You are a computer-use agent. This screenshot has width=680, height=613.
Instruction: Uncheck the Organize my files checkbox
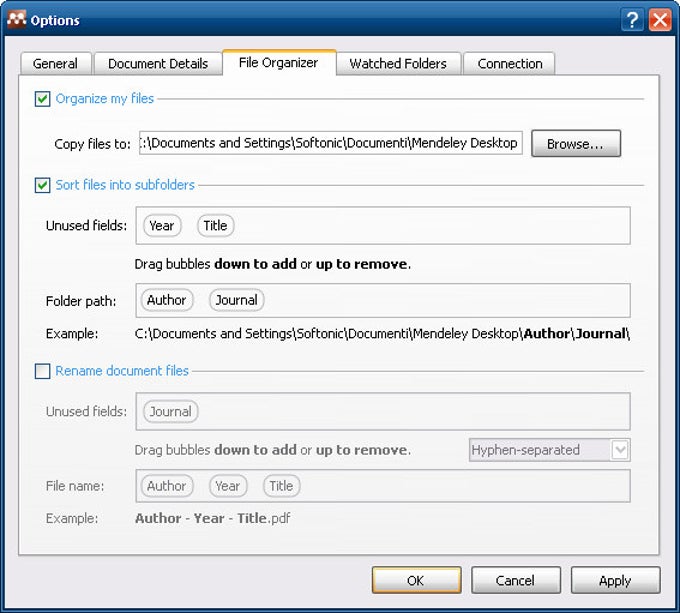tap(42, 99)
